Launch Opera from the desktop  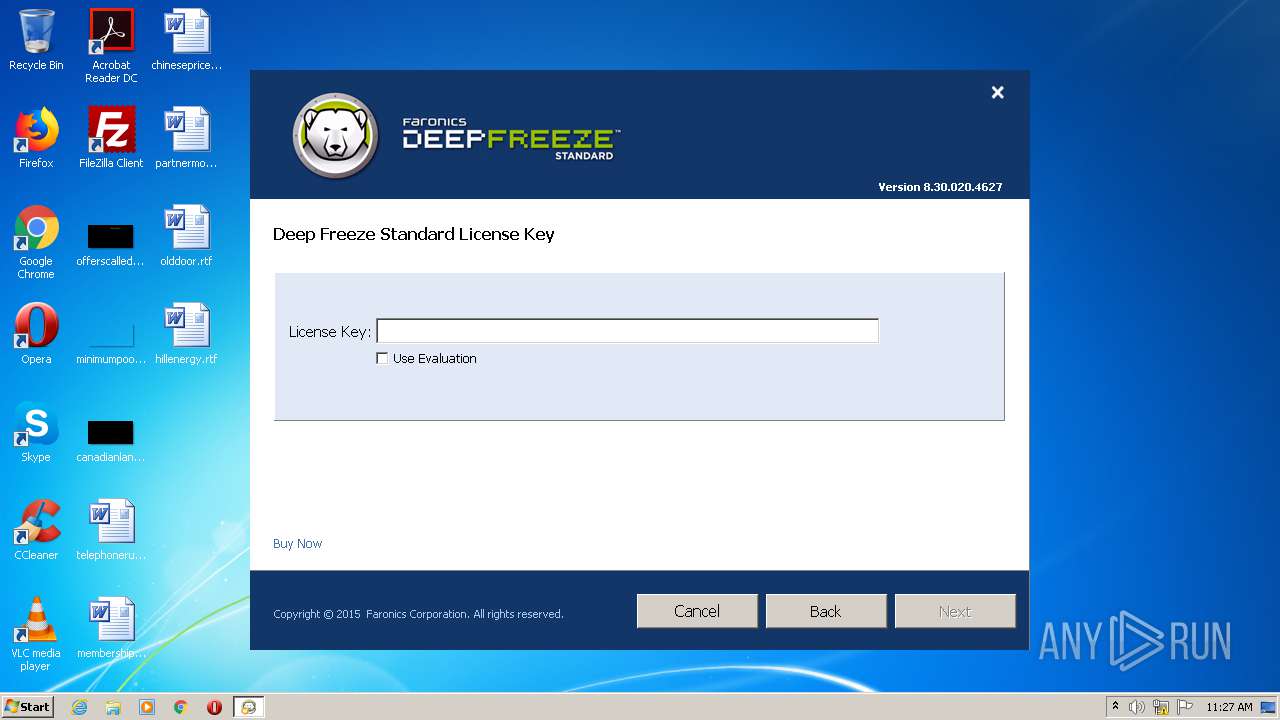[36, 334]
